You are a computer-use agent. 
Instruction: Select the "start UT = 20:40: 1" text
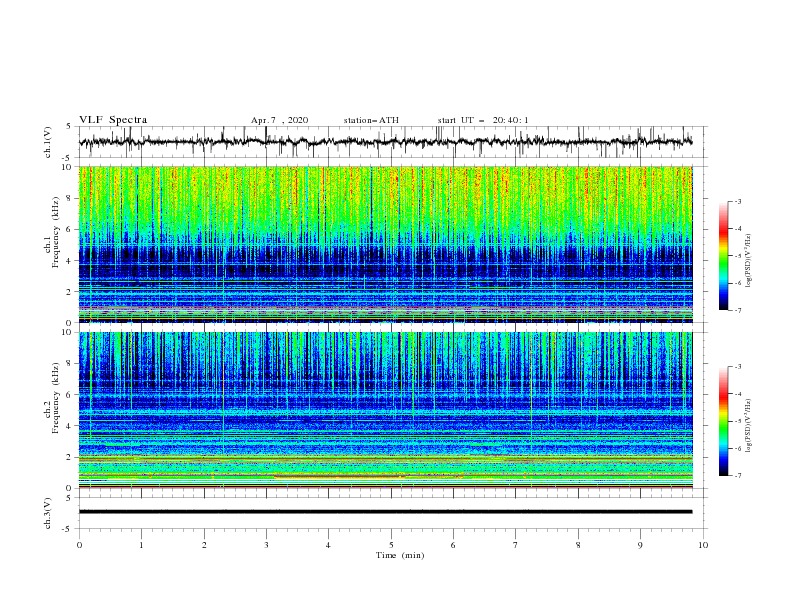(483, 120)
